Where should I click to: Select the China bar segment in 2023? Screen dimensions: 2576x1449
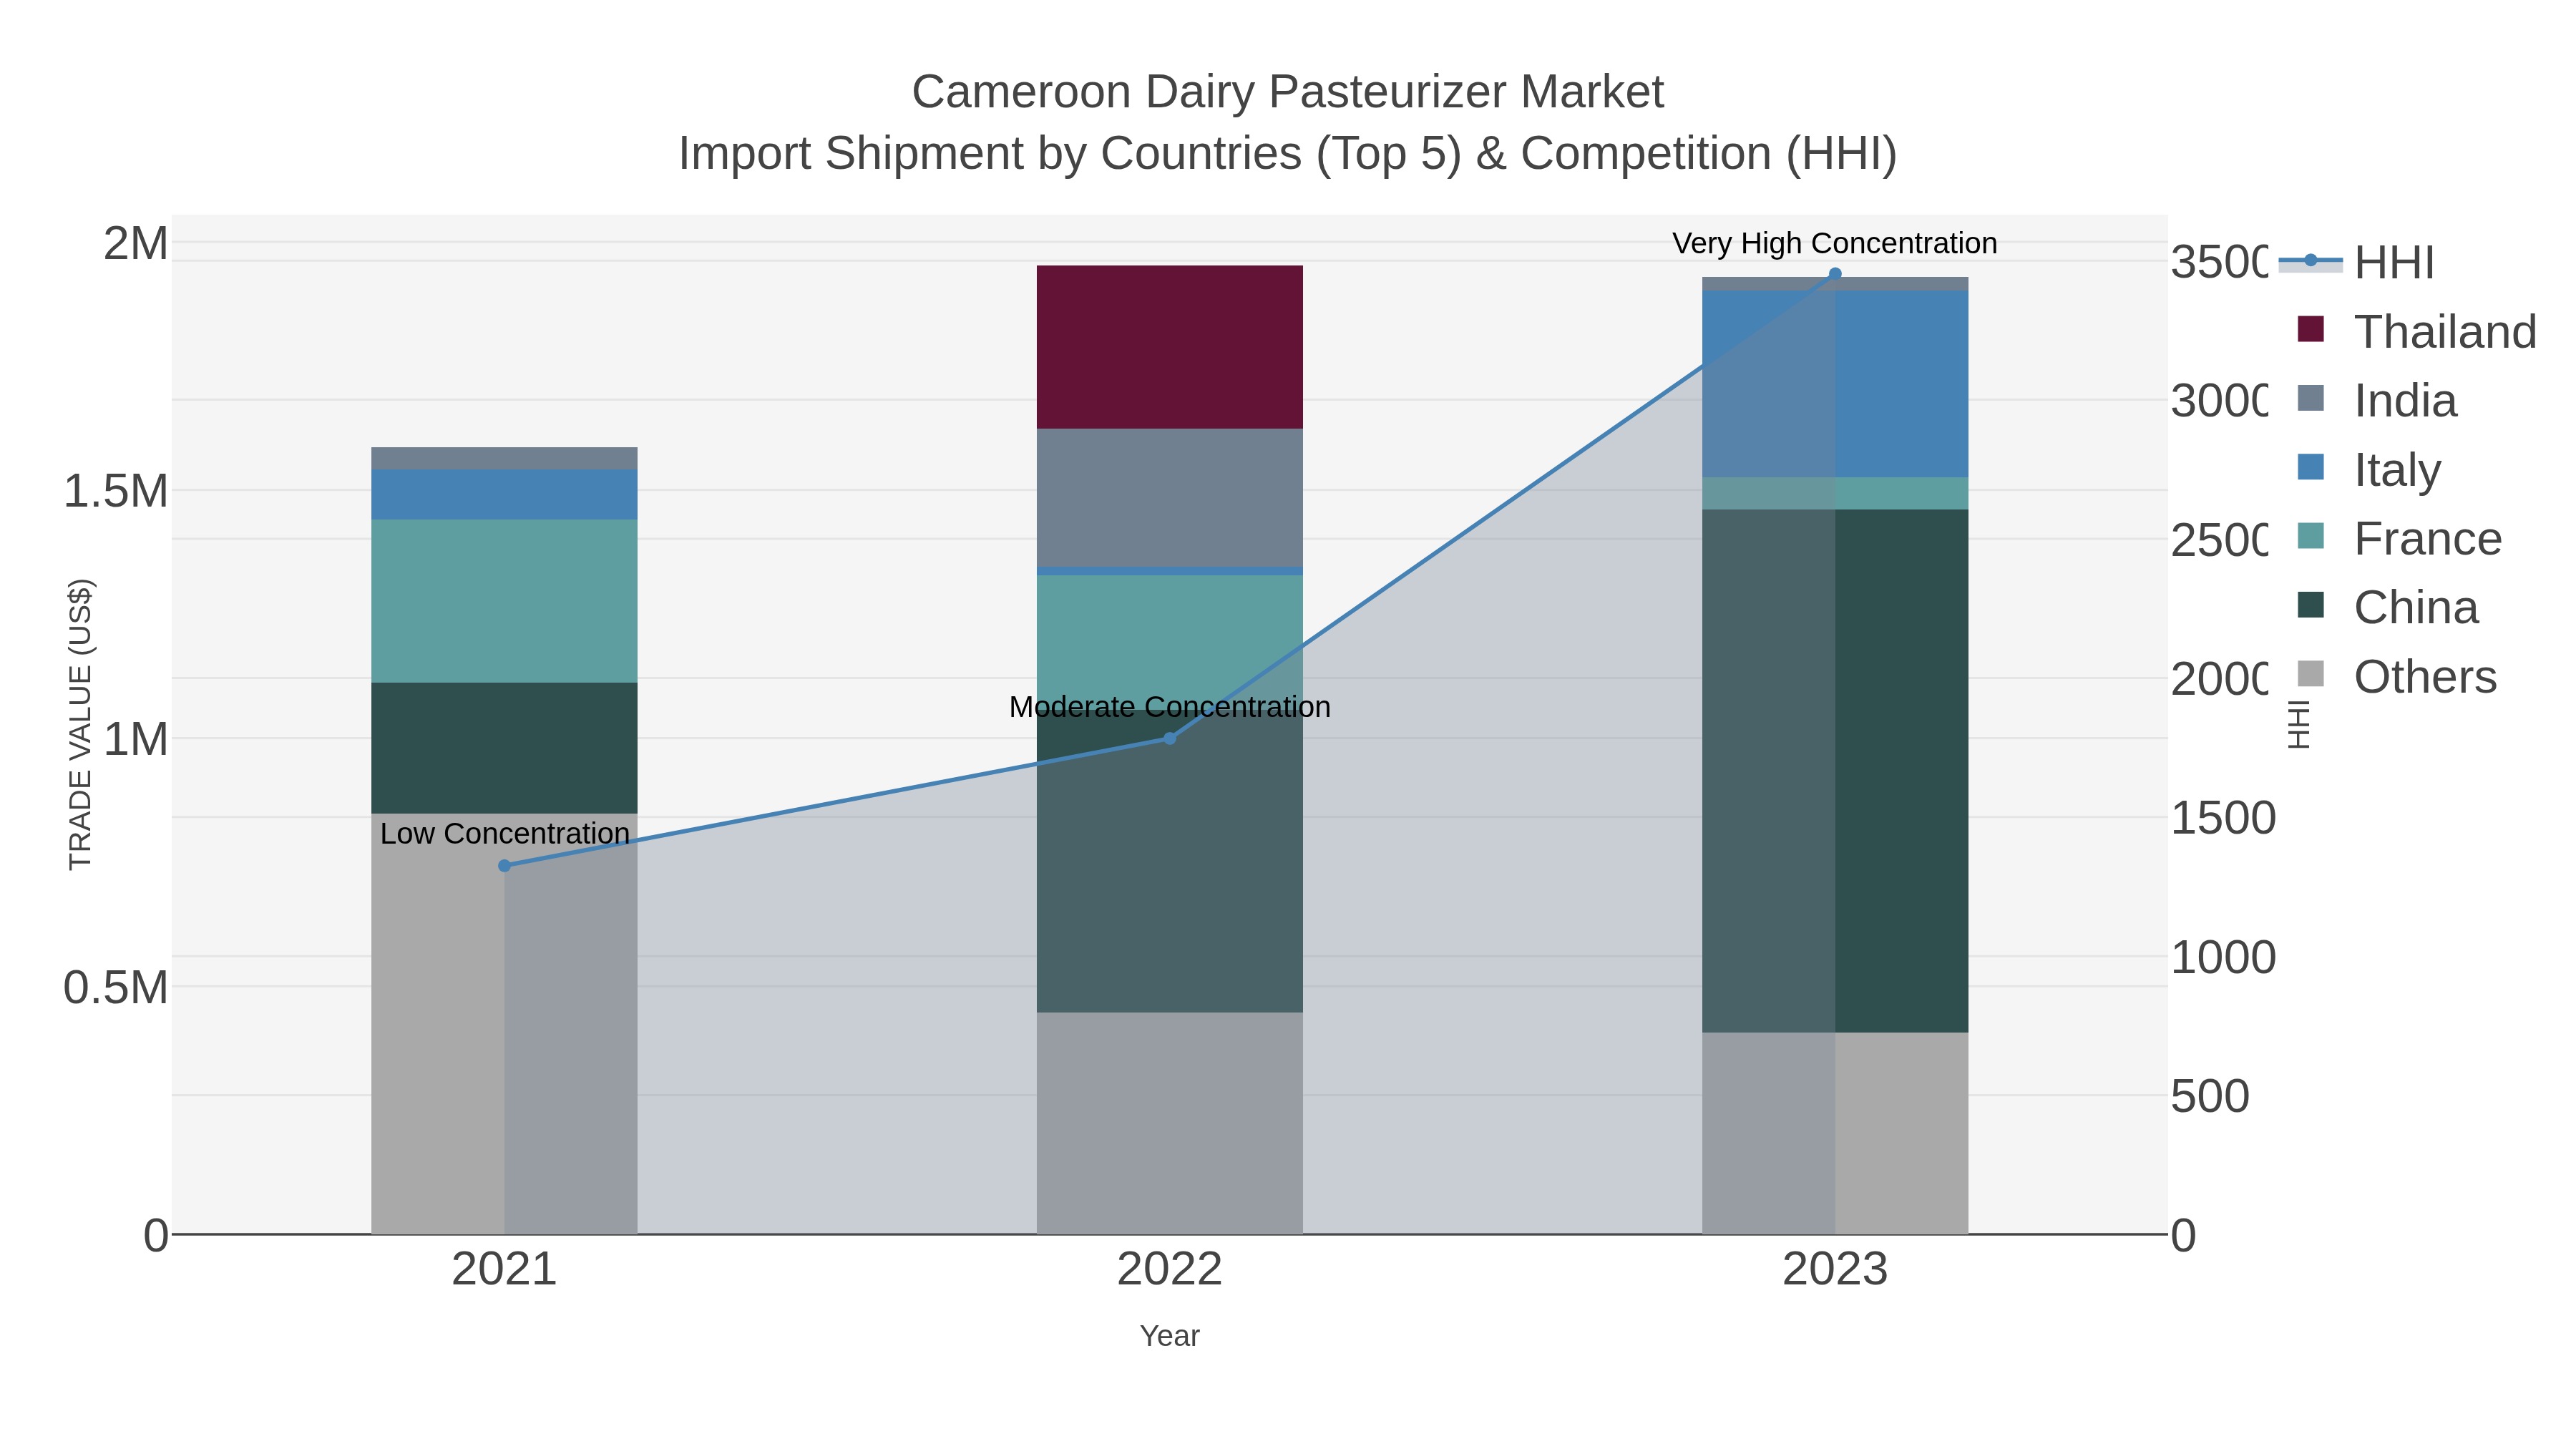point(1835,771)
